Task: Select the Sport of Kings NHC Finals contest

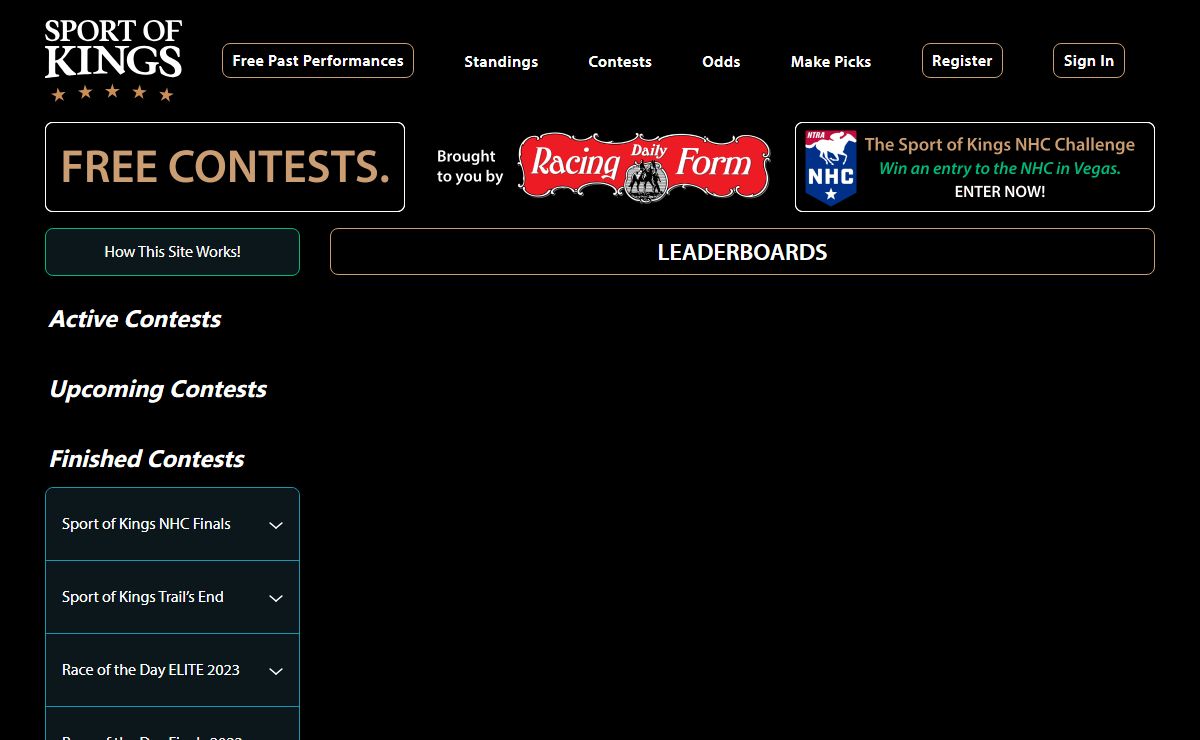Action: pos(172,524)
